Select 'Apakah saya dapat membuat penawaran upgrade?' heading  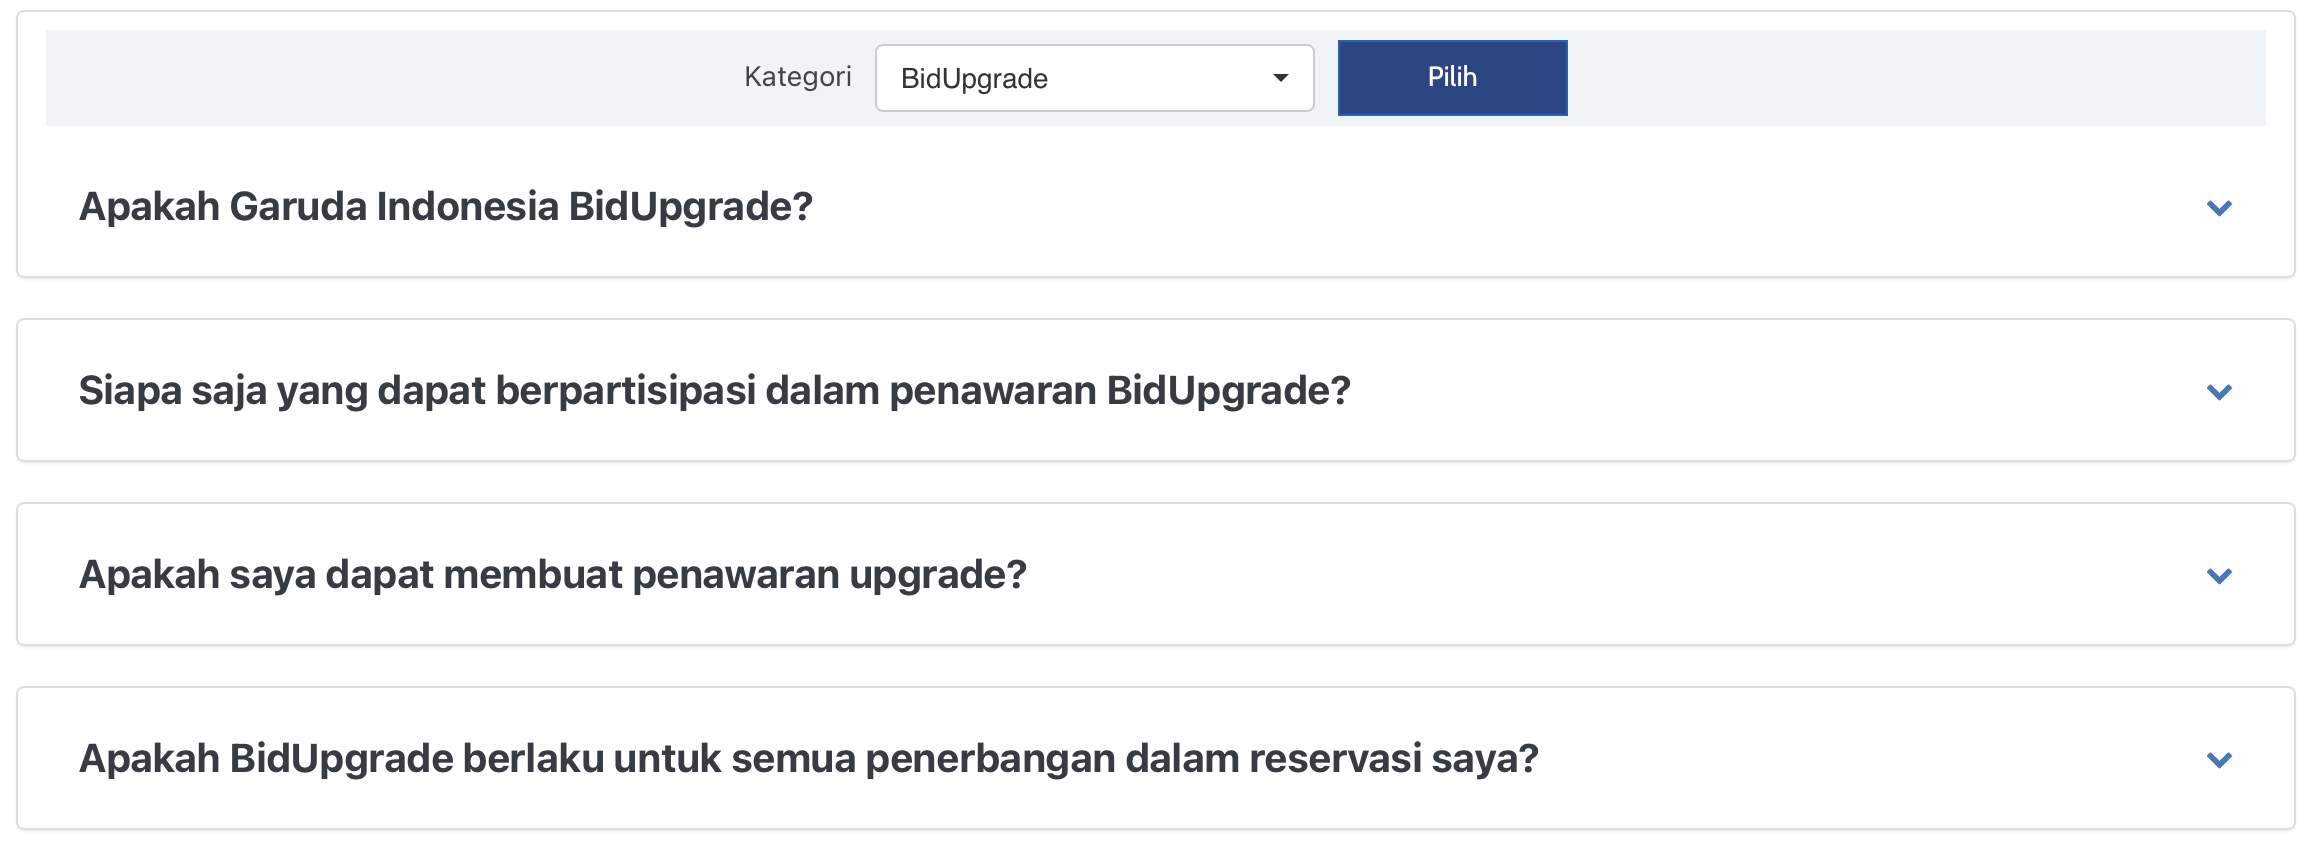tap(553, 575)
